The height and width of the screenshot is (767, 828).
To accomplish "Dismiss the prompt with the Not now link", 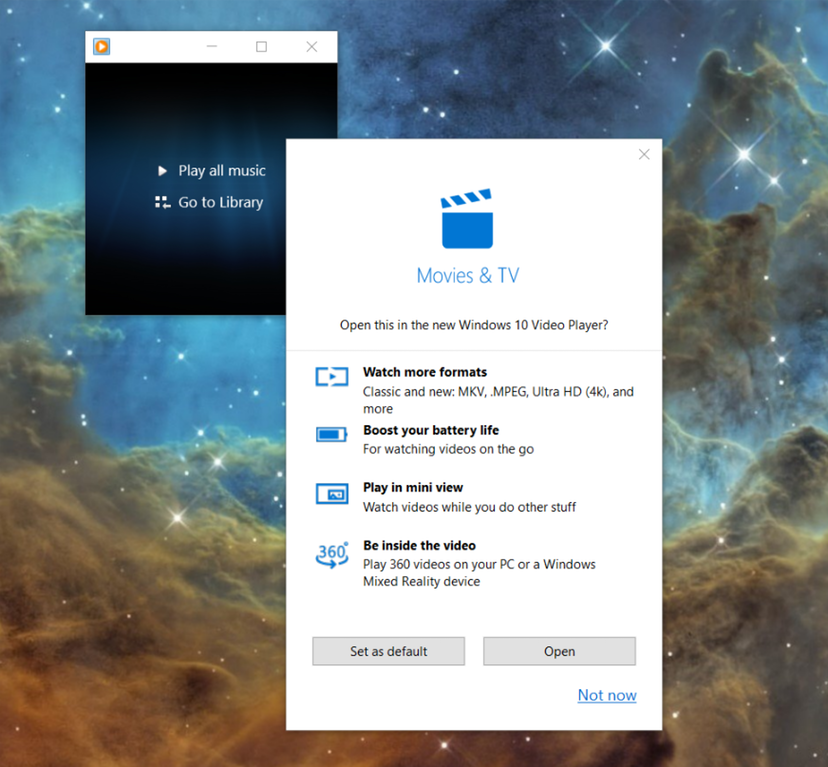I will 606,695.
